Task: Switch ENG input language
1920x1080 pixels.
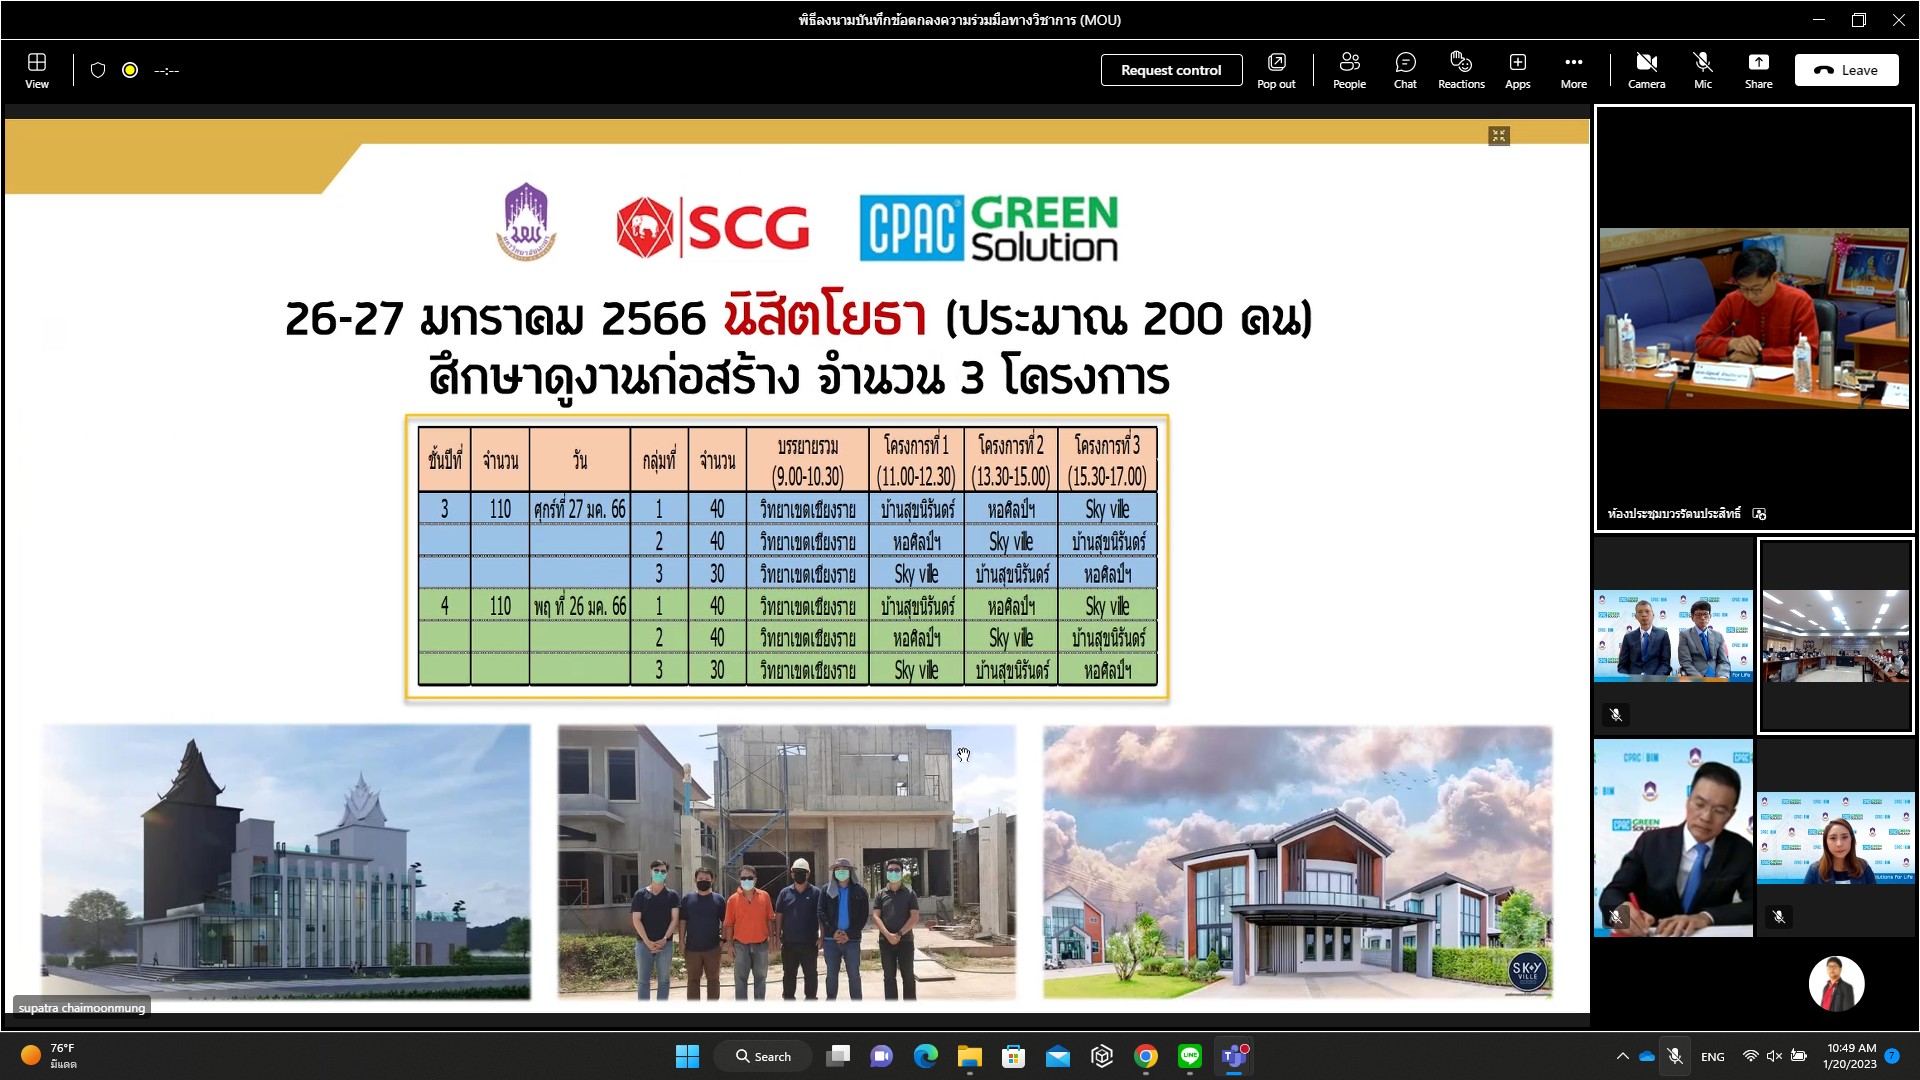Action: pyautogui.click(x=1712, y=1056)
